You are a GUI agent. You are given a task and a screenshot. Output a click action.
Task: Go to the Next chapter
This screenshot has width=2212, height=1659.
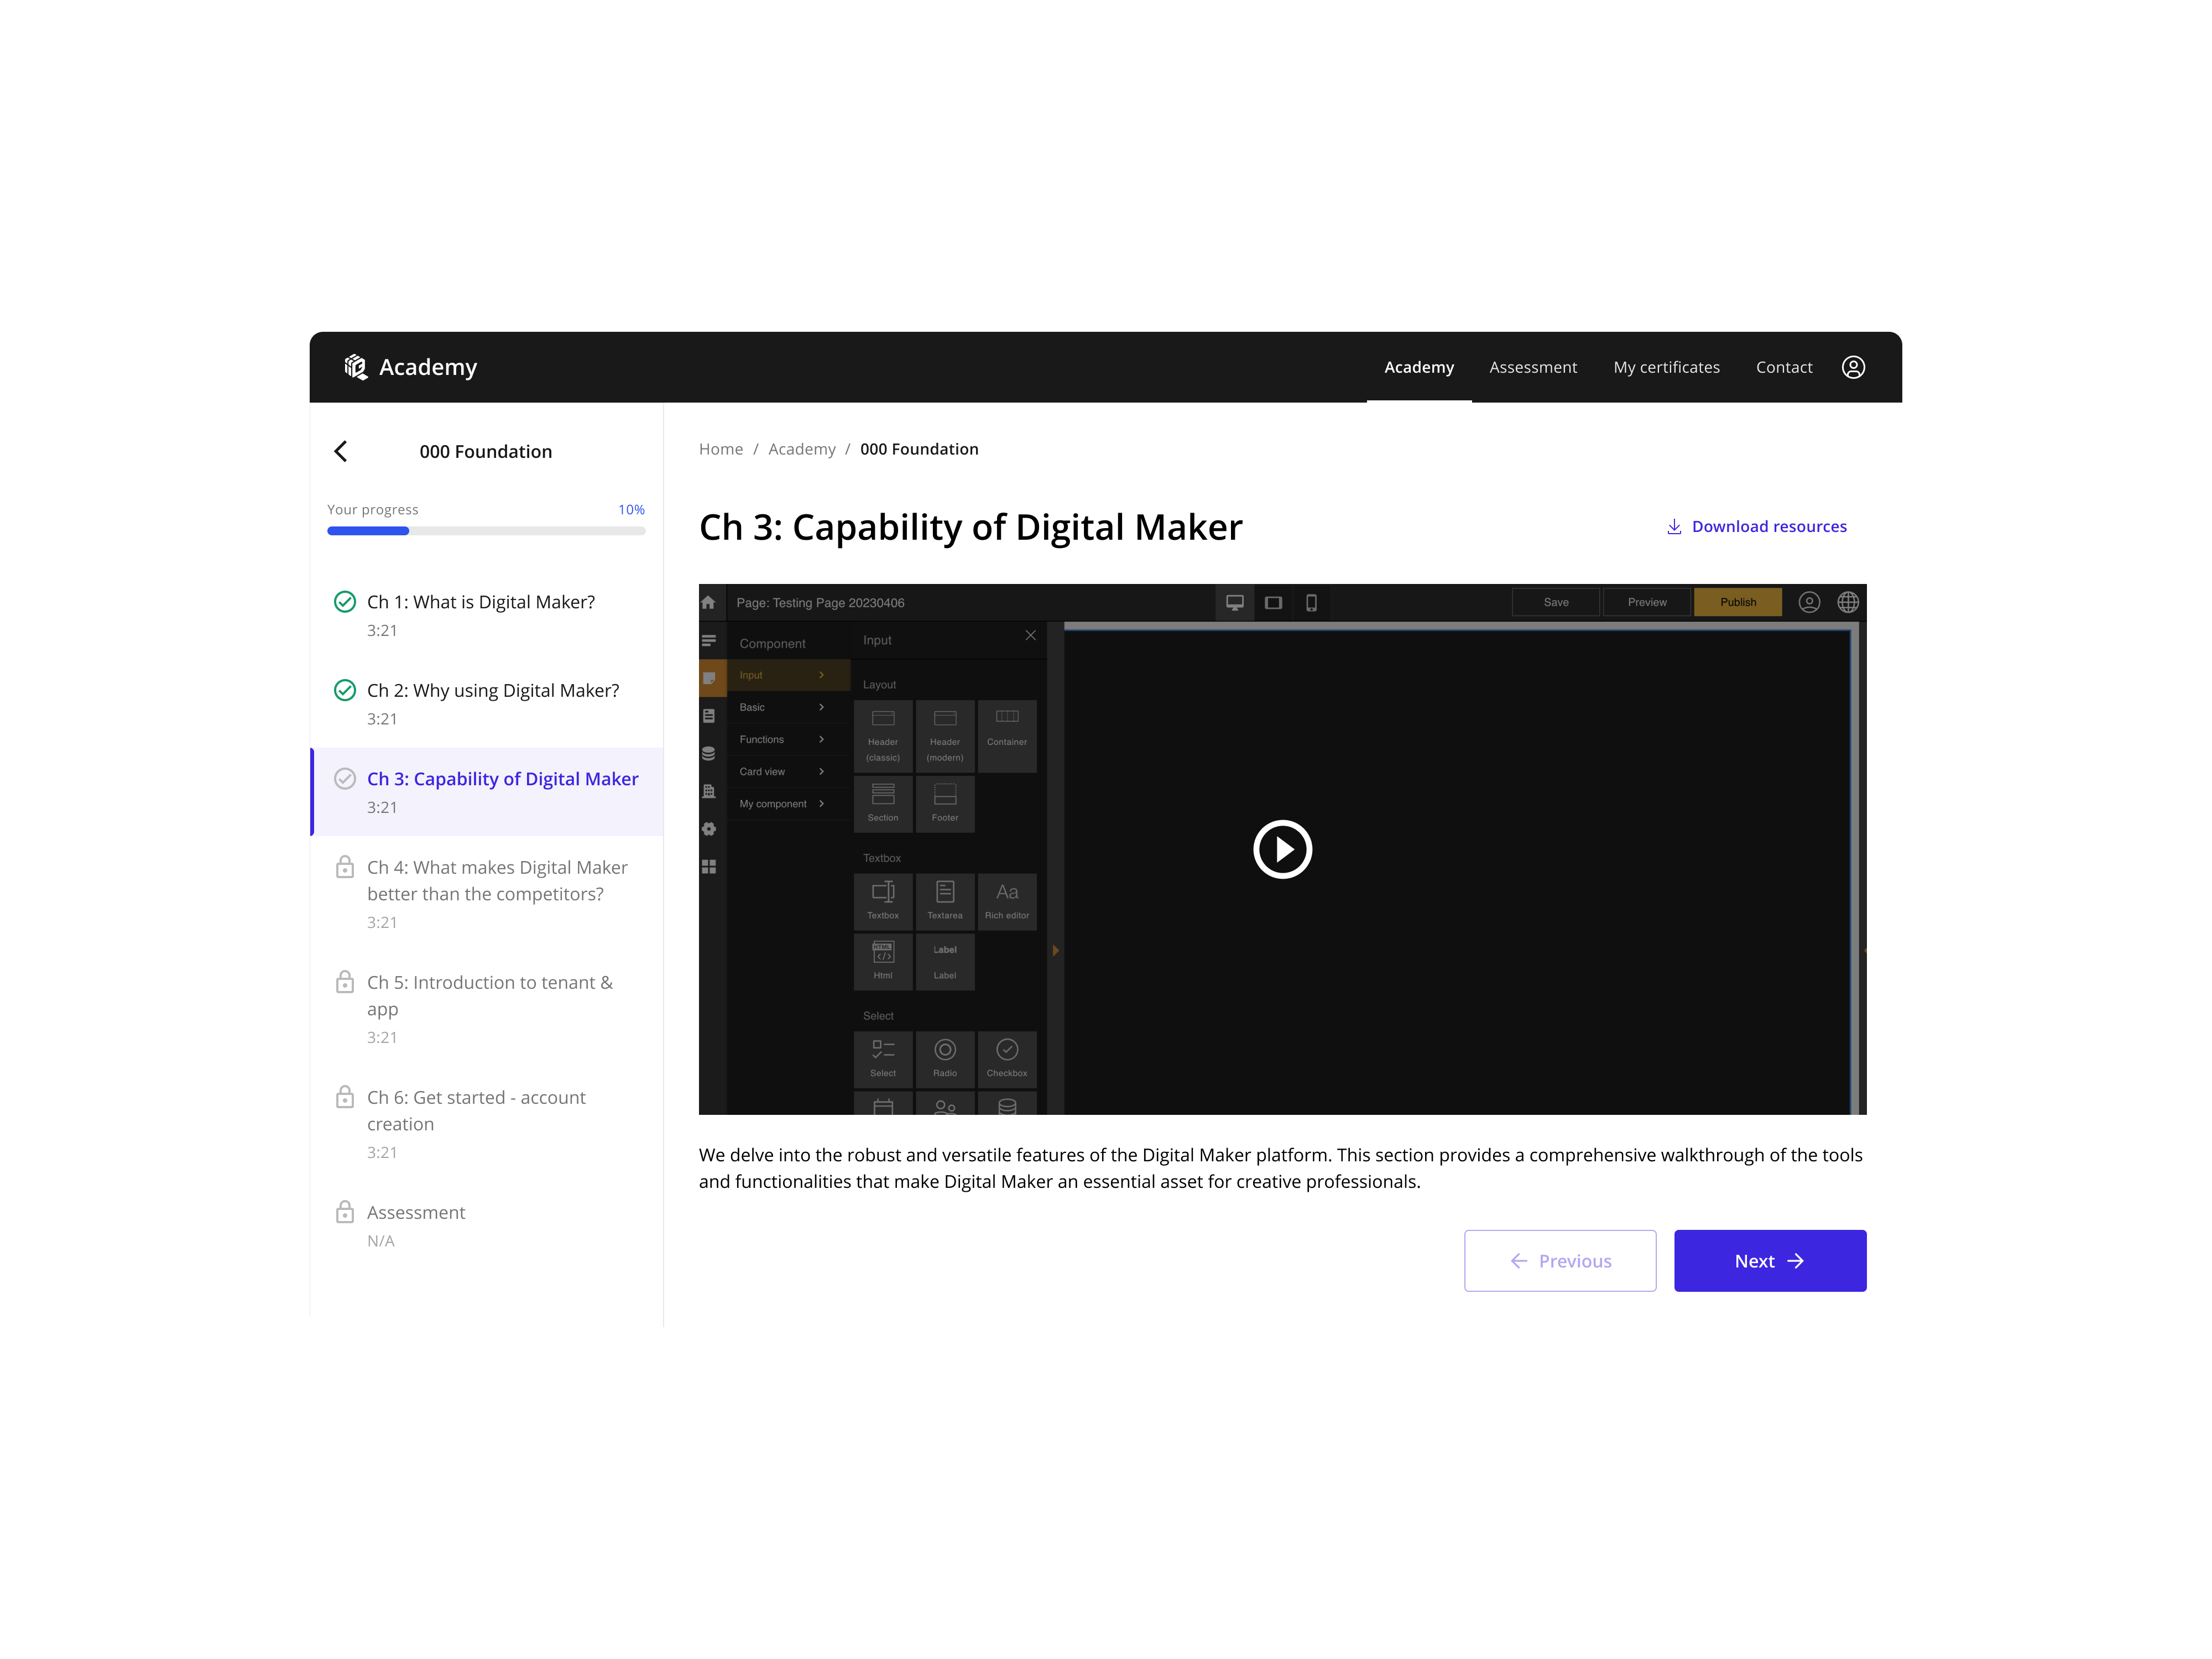coord(1770,1260)
